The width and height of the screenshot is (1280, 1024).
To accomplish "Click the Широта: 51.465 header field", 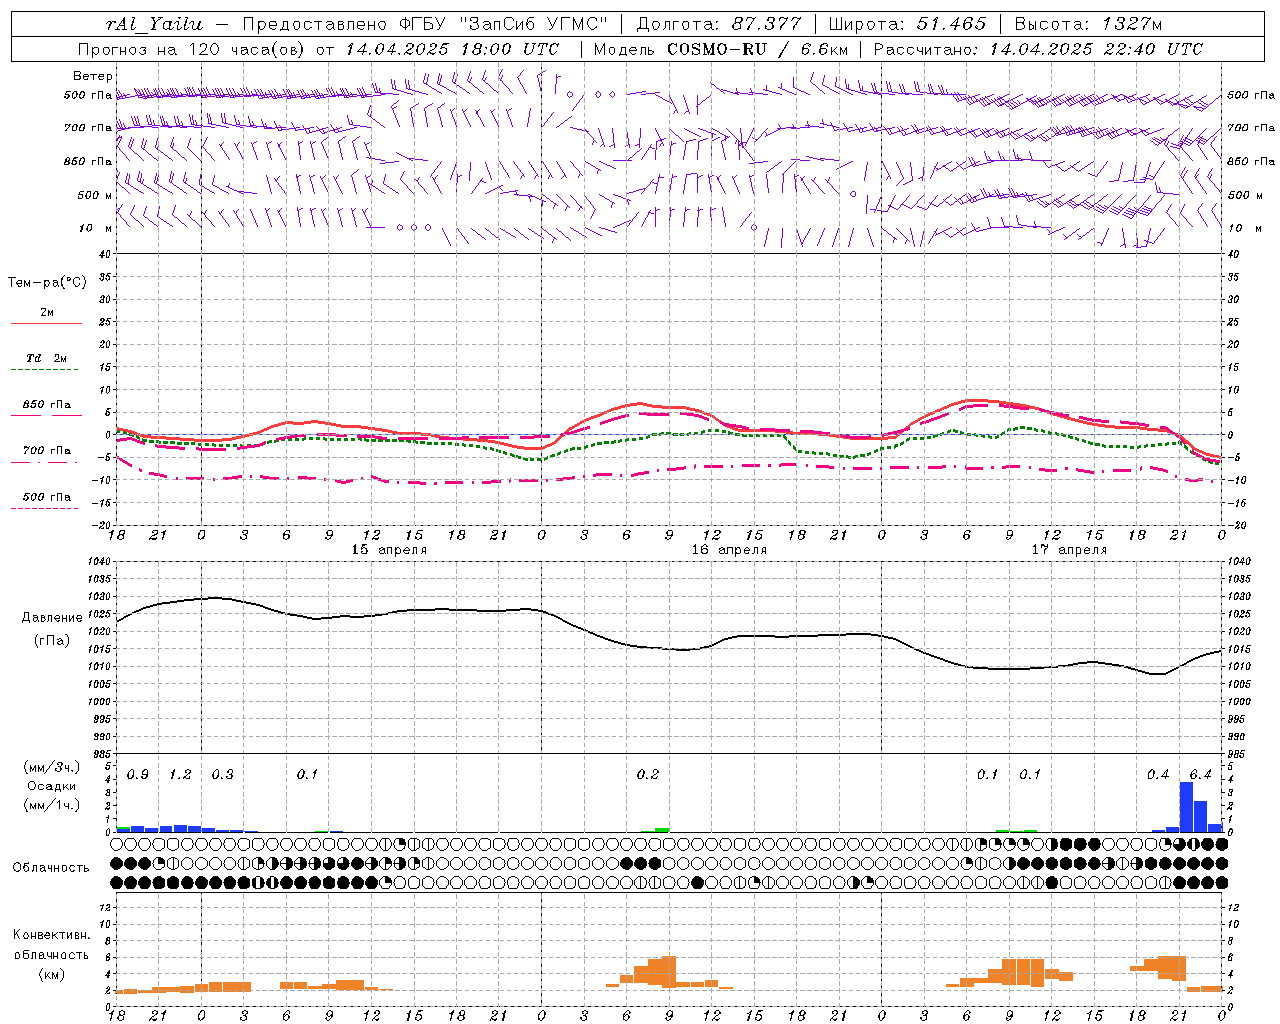I will click(x=908, y=24).
